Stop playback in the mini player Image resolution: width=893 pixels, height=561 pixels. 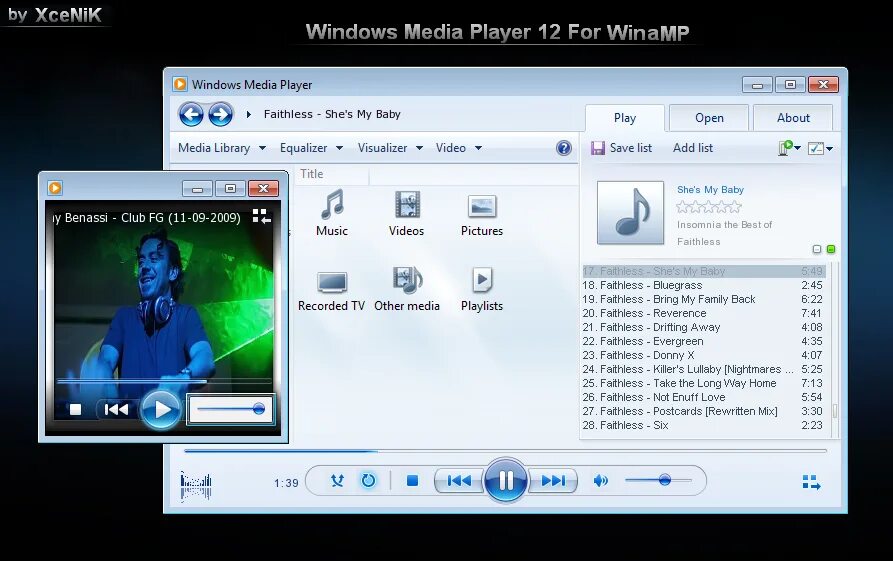click(x=75, y=410)
